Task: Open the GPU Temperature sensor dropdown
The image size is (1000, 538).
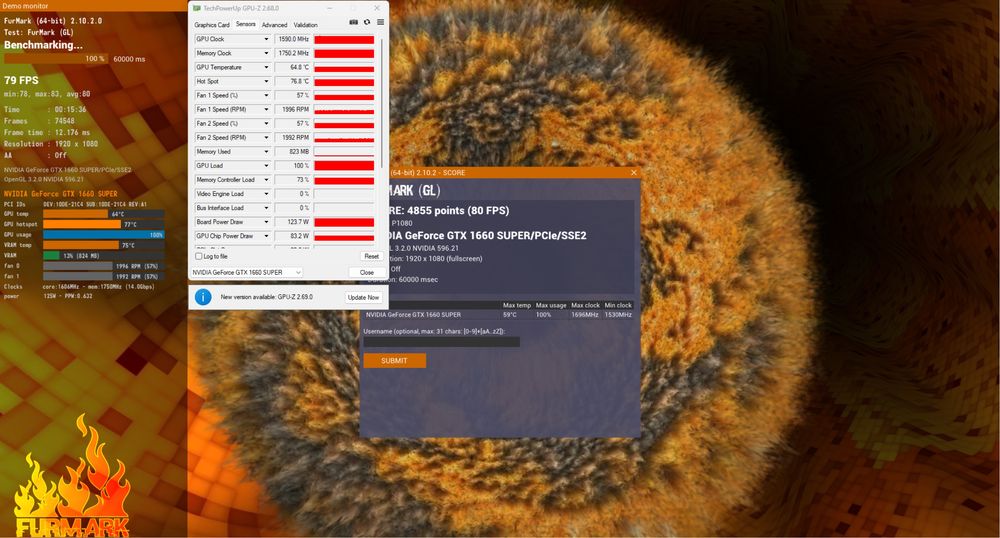Action: click(x=267, y=68)
